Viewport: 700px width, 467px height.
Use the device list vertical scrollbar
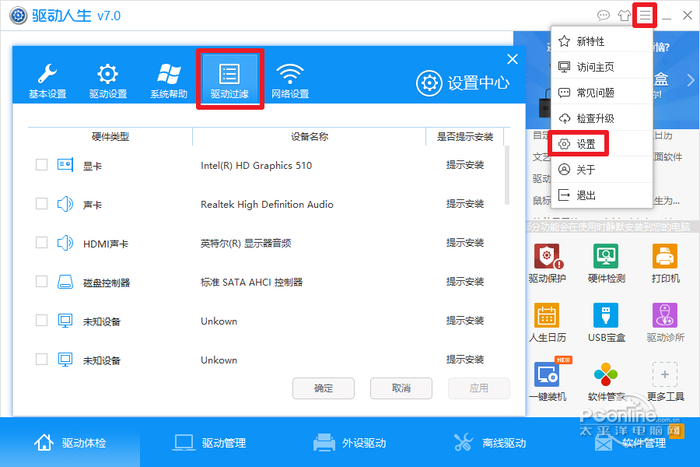[x=507, y=175]
